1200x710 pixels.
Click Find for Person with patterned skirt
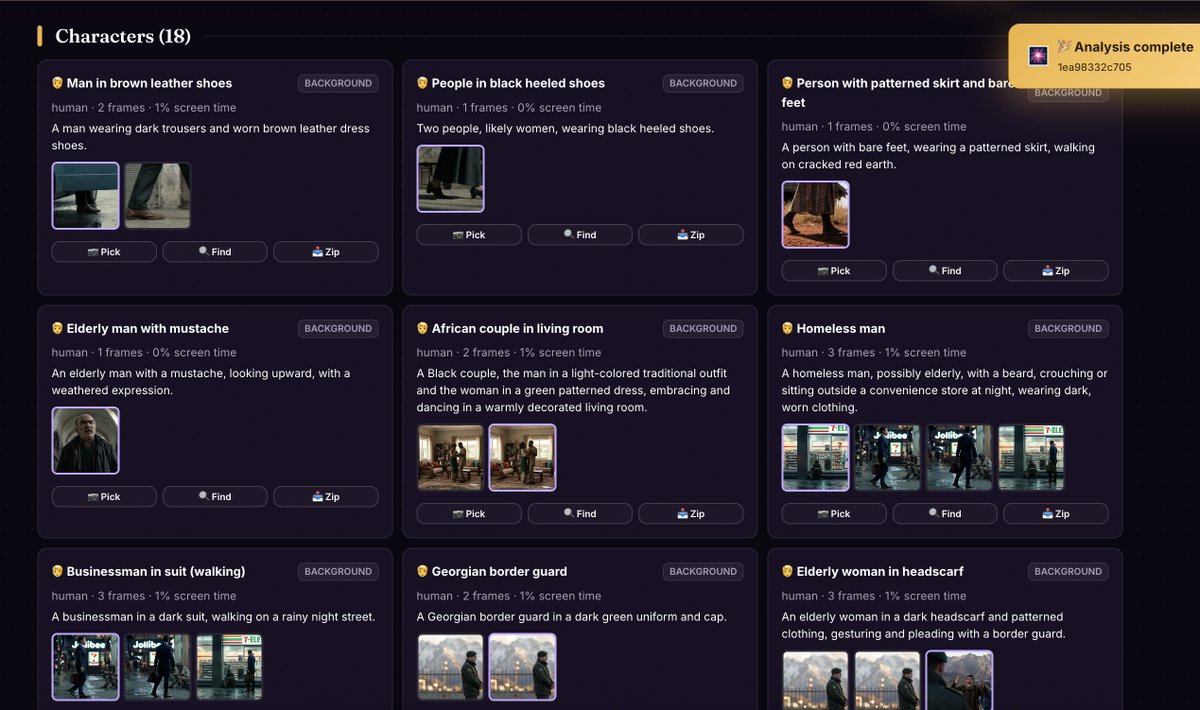click(945, 271)
